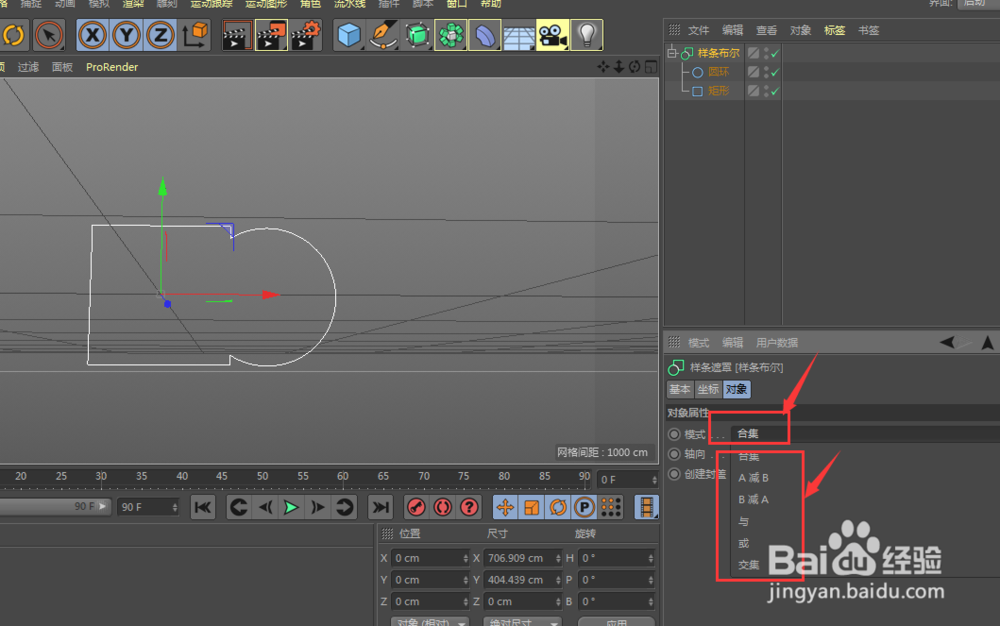1000x626 pixels.
Task: Select the 样条布尔 object
Action: coord(718,53)
